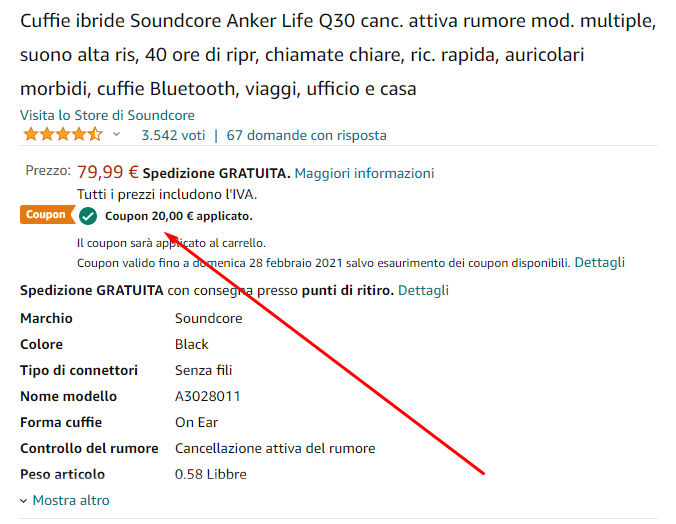Click the orange Coupon badge
The image size is (676, 524).
46,215
